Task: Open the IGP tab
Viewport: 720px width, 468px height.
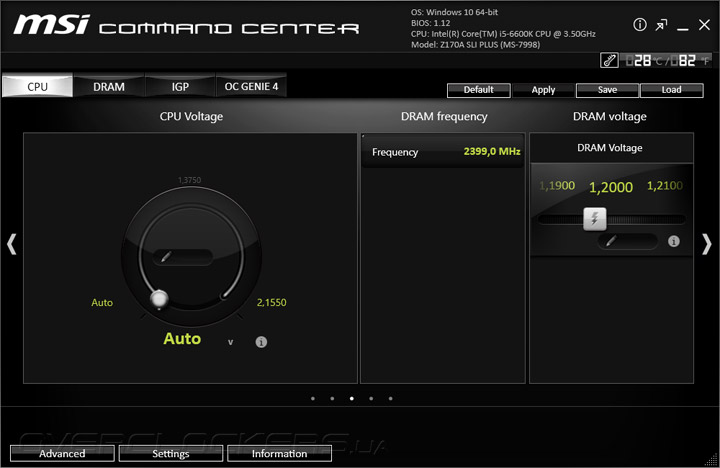Action: 180,86
